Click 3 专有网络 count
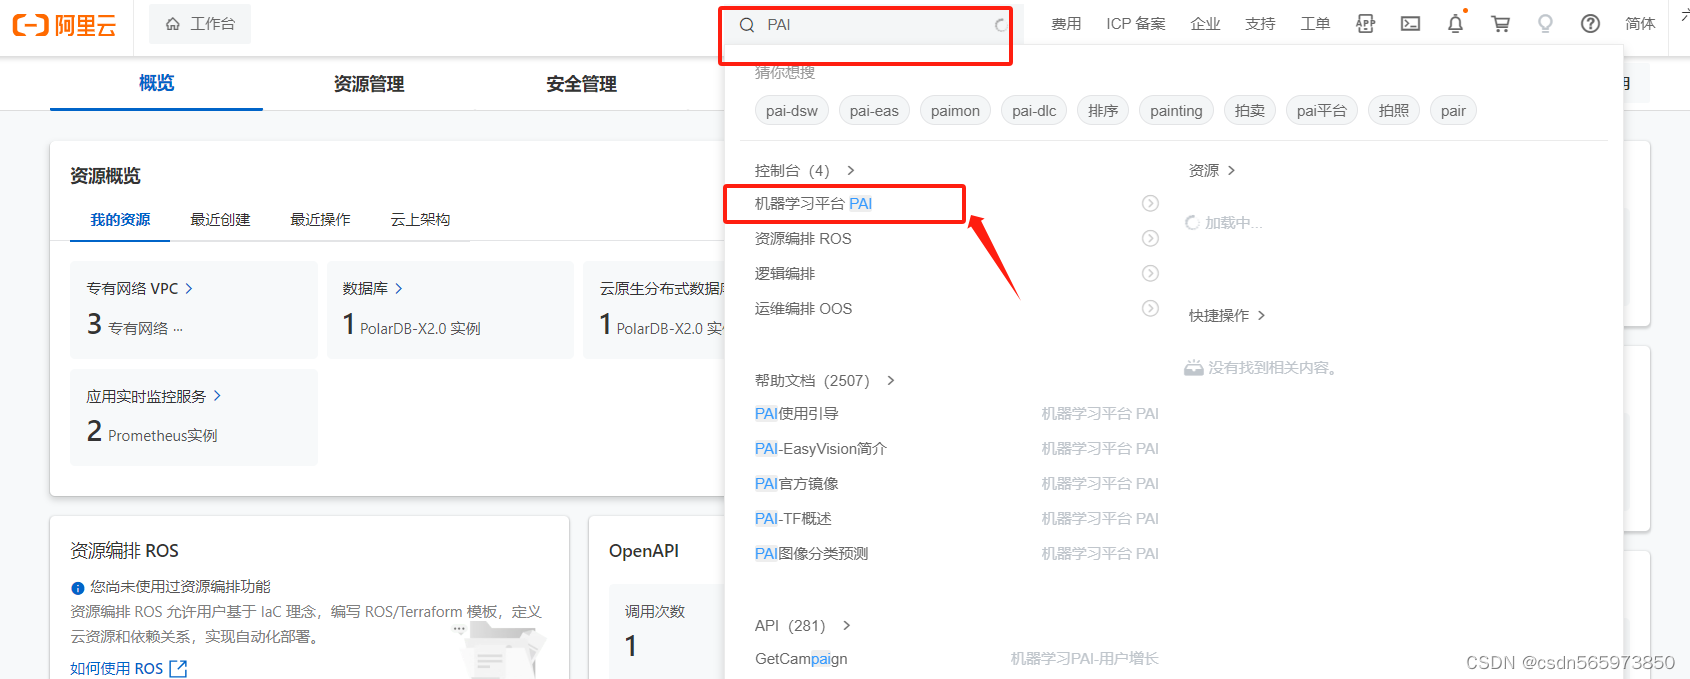Screen dimensions: 1690x679 click(x=135, y=325)
